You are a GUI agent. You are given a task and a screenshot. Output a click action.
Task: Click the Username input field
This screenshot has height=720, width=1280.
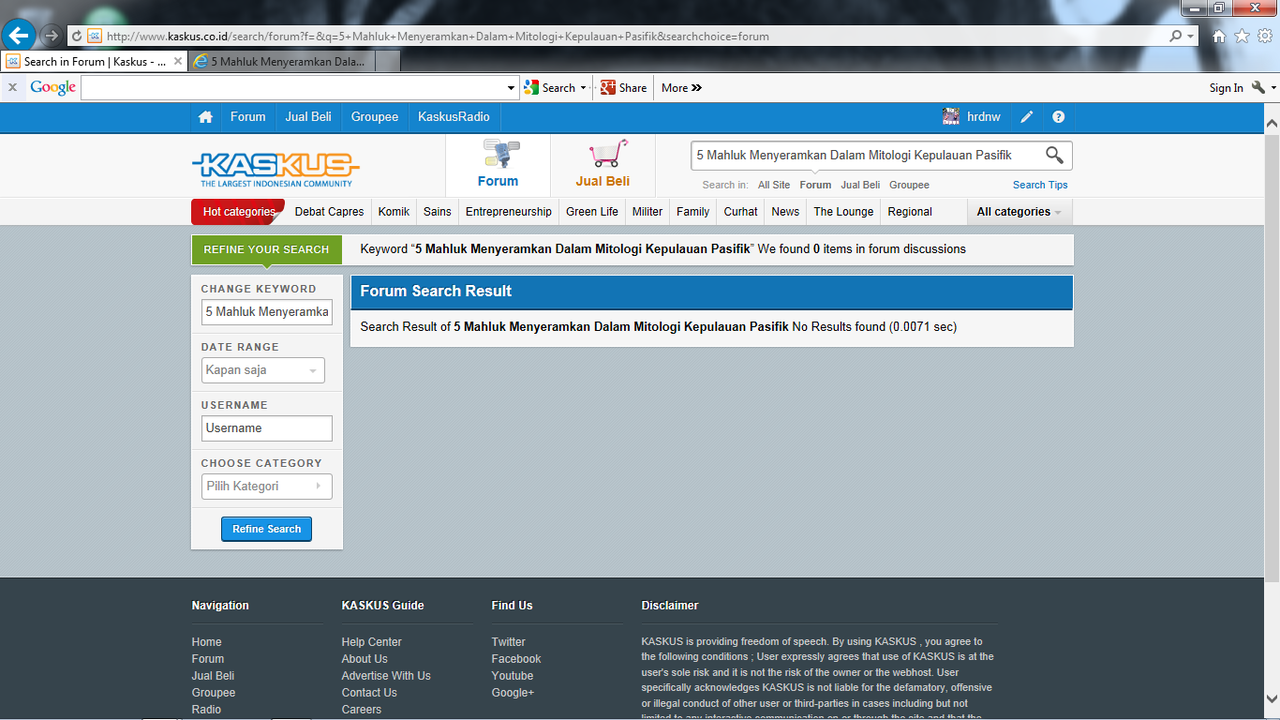point(266,428)
